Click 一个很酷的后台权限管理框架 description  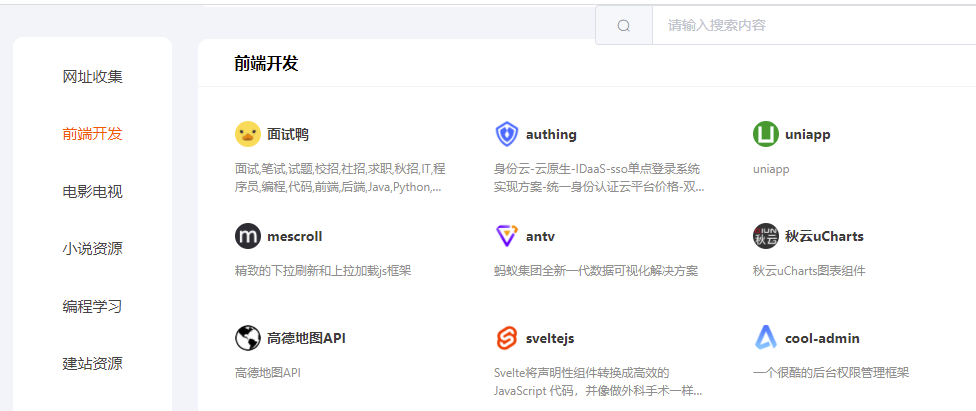pos(831,373)
